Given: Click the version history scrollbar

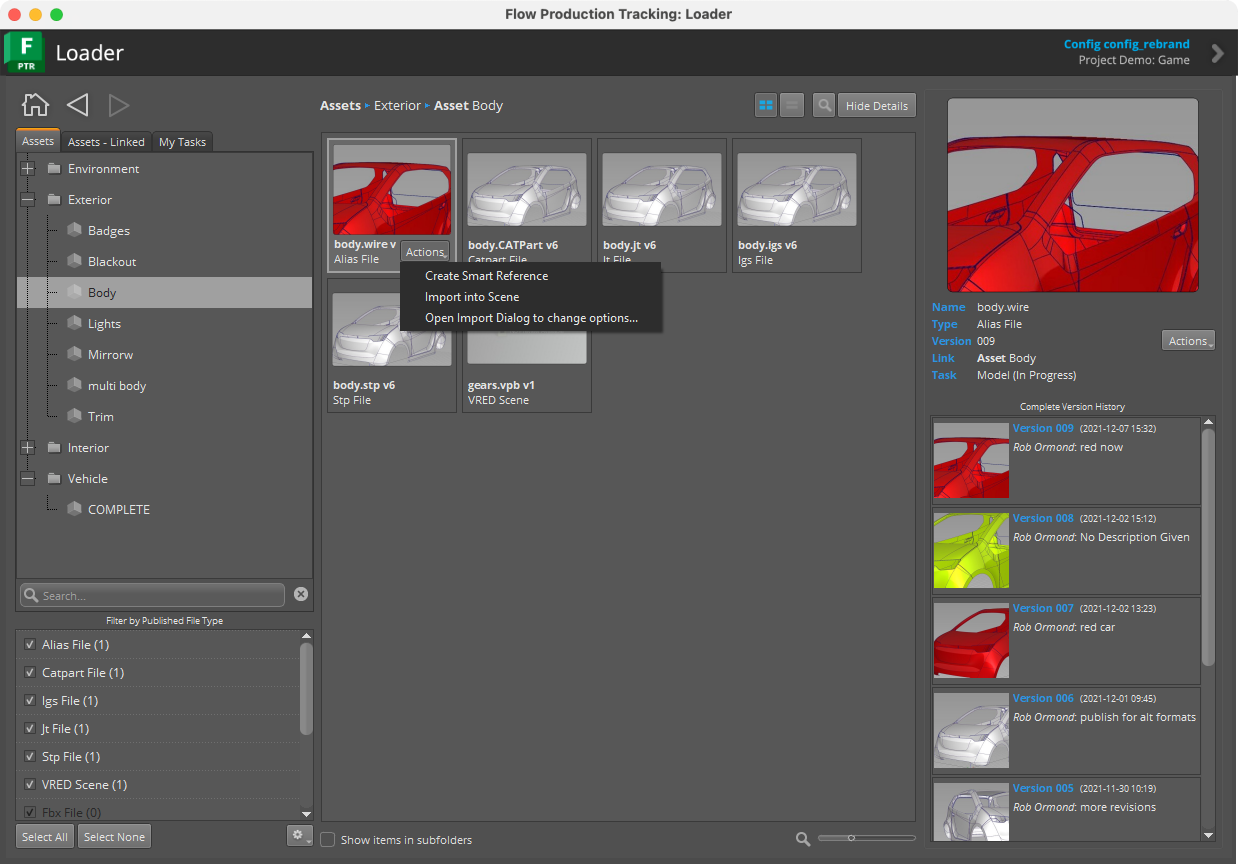Looking at the screenshot, I should pyautogui.click(x=1208, y=547).
